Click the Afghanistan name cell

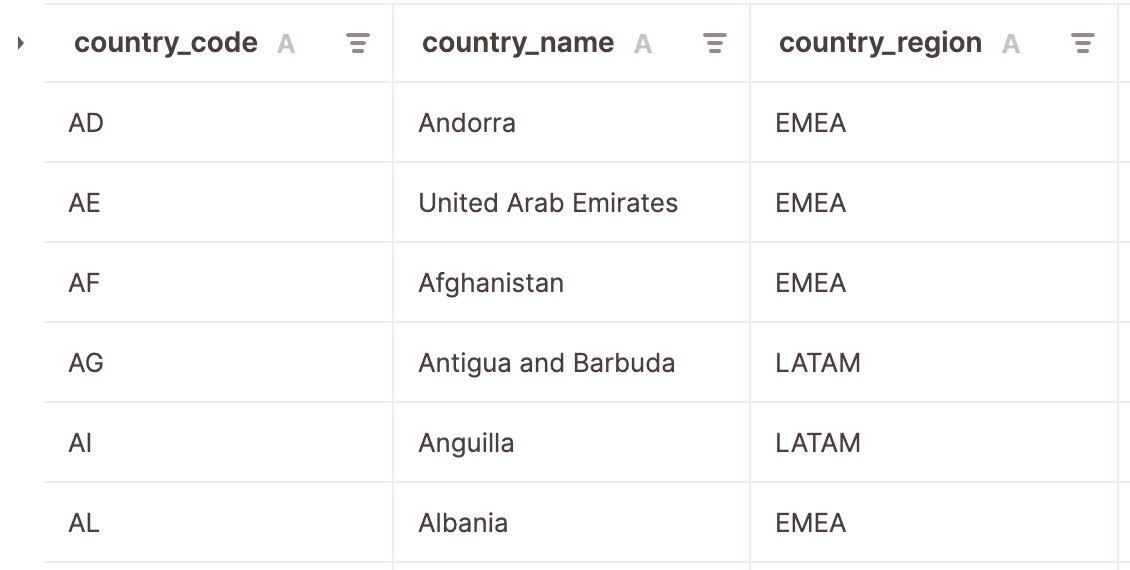click(491, 283)
